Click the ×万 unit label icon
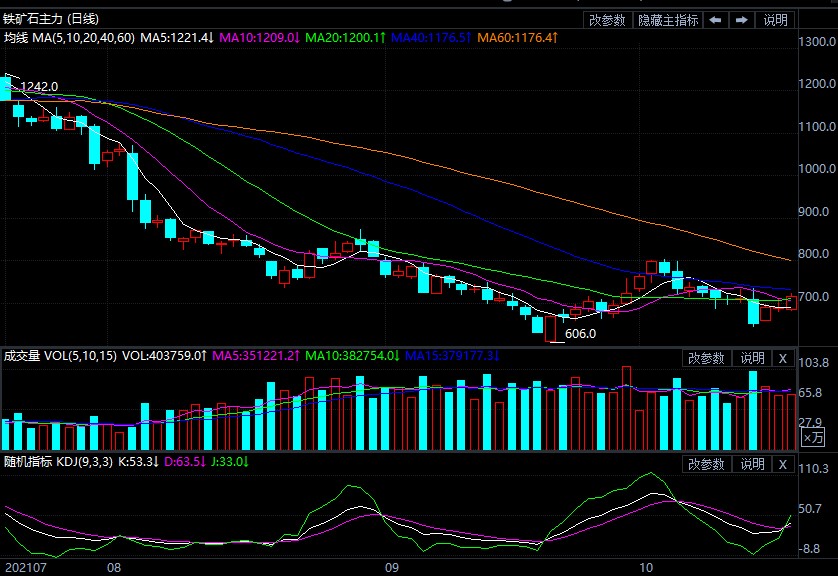The width and height of the screenshot is (838, 576). [814, 436]
